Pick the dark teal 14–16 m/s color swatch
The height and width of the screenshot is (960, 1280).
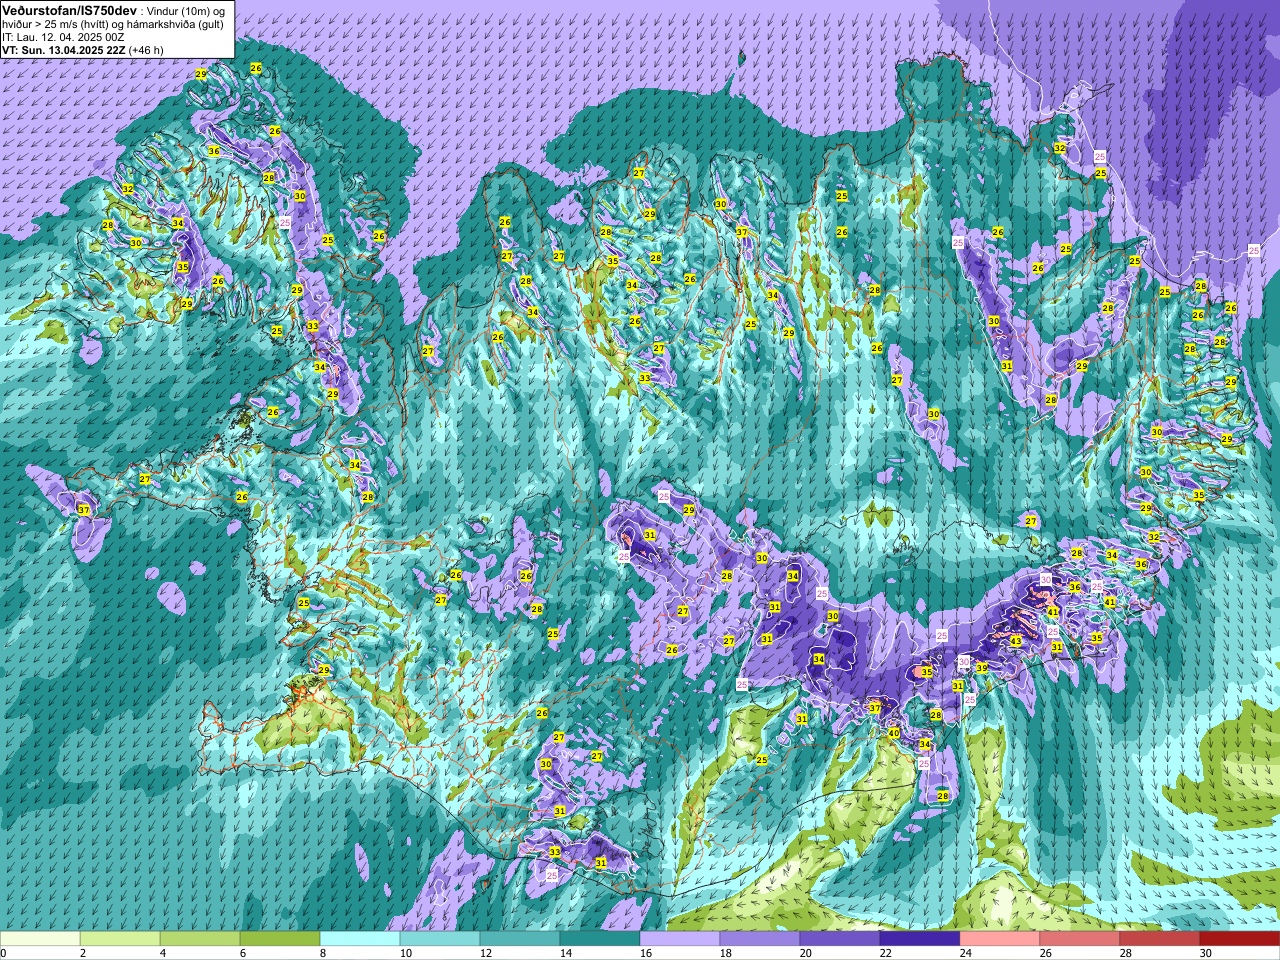click(600, 939)
